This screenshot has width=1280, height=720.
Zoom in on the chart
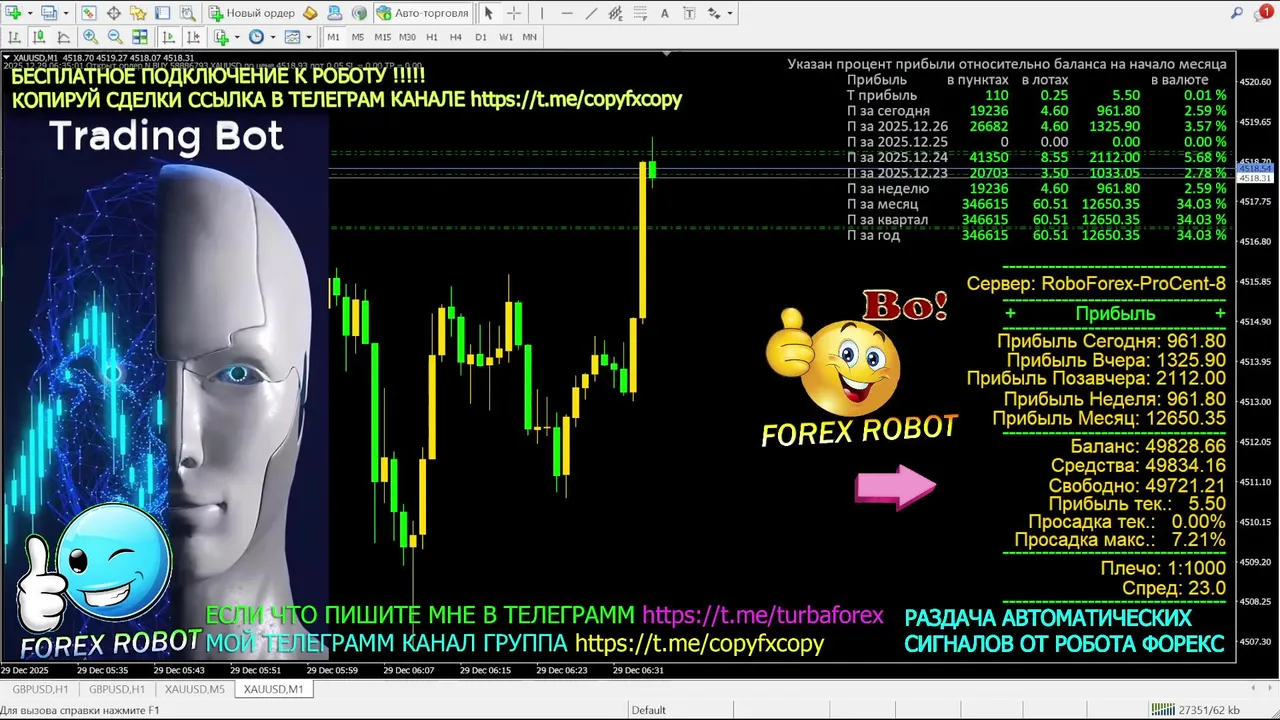pyautogui.click(x=91, y=37)
